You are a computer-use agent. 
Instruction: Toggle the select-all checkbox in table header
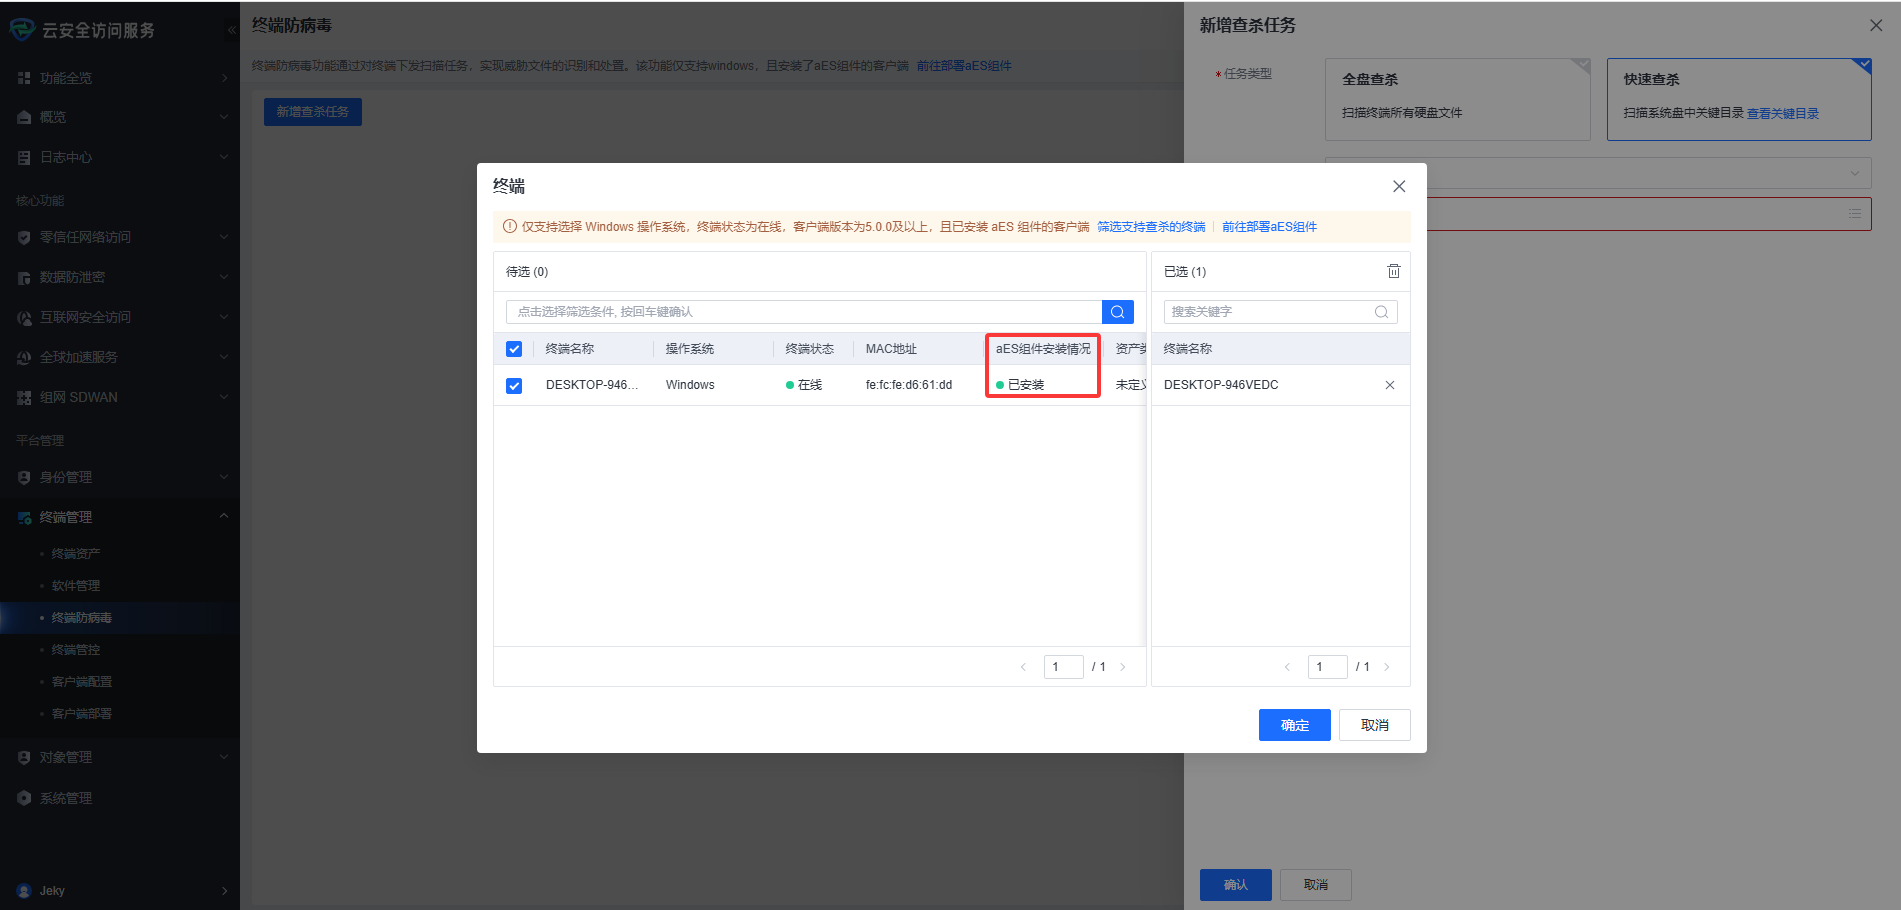tap(514, 349)
